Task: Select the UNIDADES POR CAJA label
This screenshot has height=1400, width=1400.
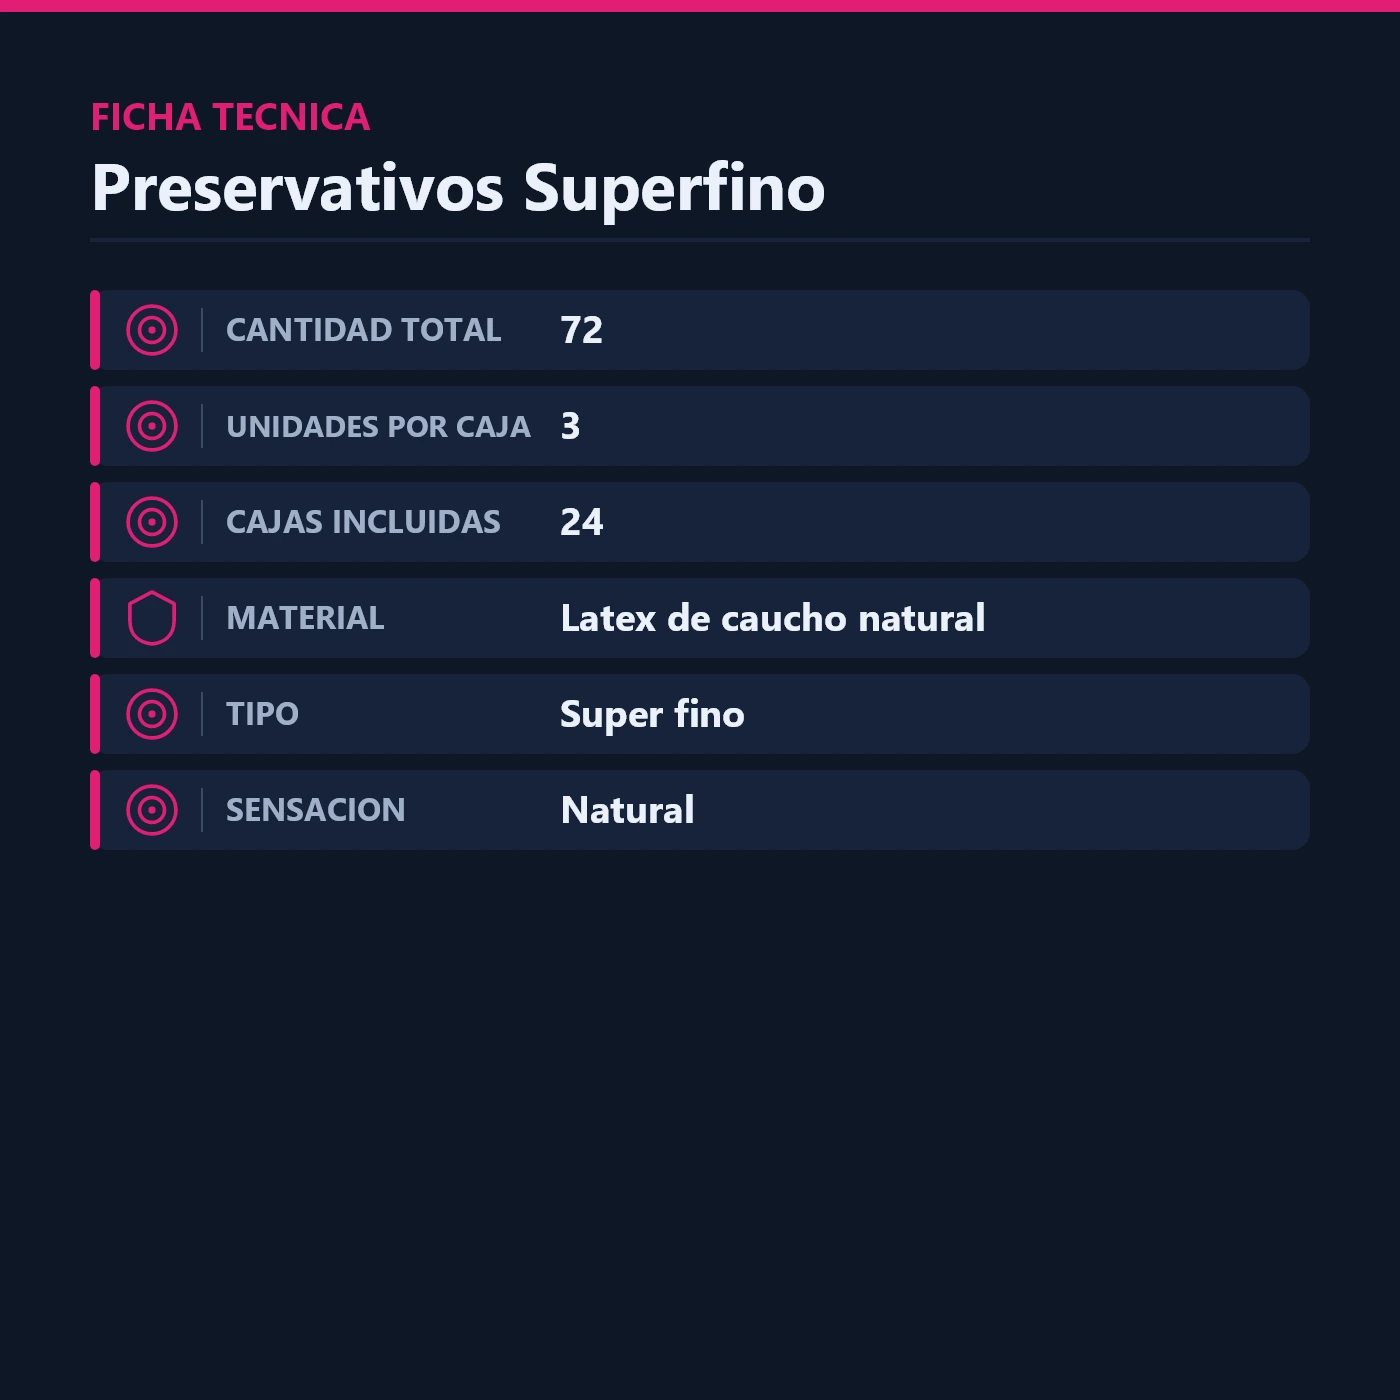Action: (x=378, y=426)
